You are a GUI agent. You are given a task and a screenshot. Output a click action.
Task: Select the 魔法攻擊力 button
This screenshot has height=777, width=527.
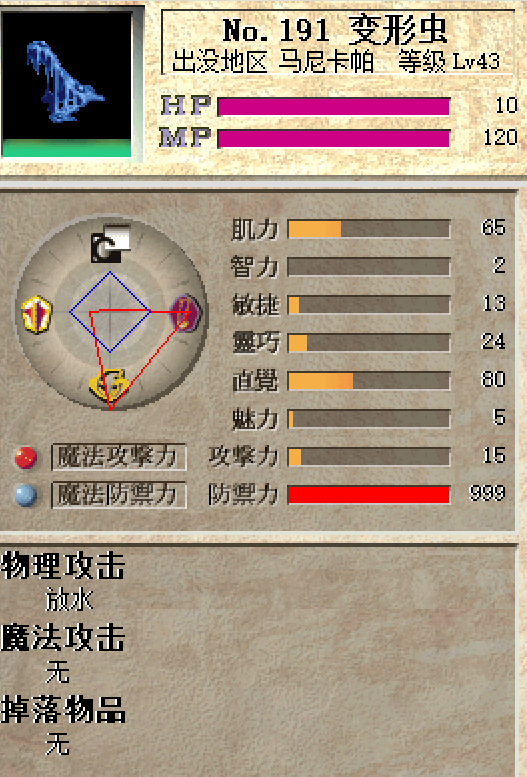(x=119, y=457)
